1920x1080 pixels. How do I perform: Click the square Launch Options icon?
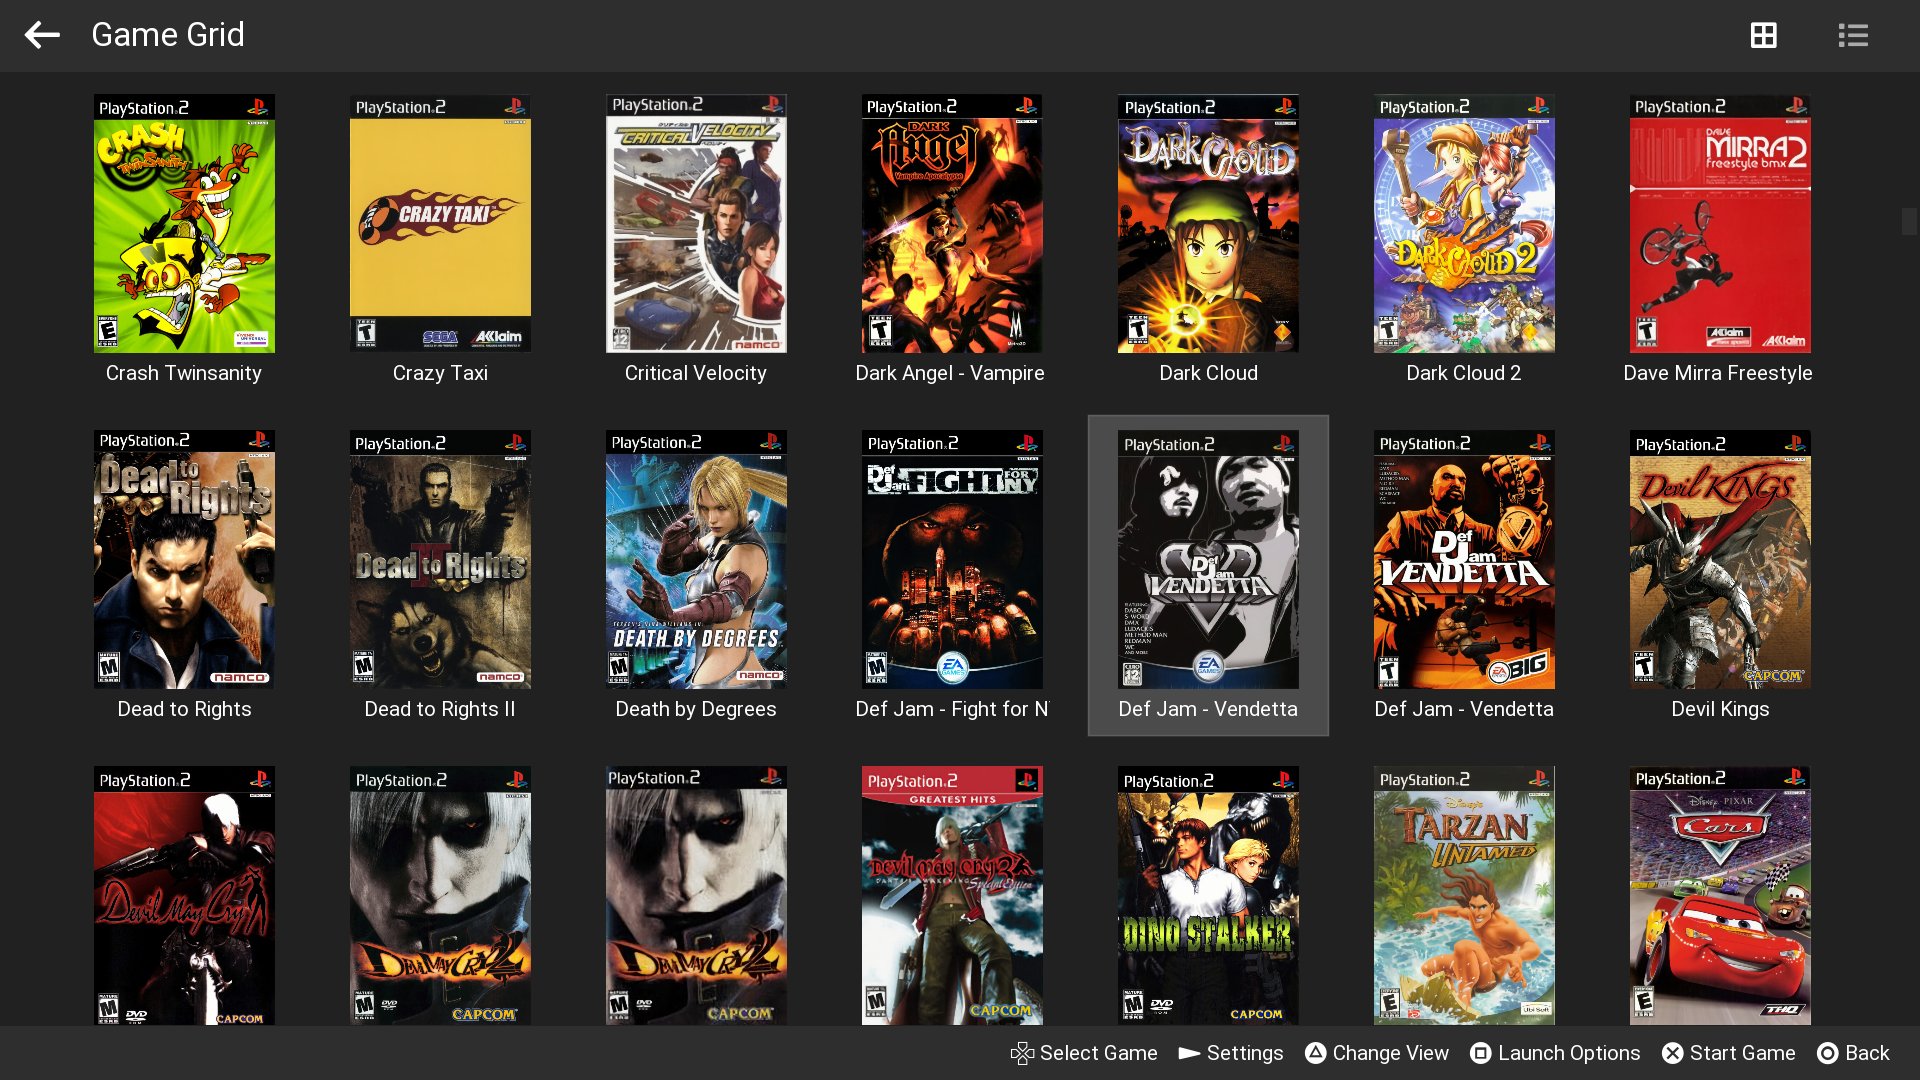(x=1481, y=1053)
